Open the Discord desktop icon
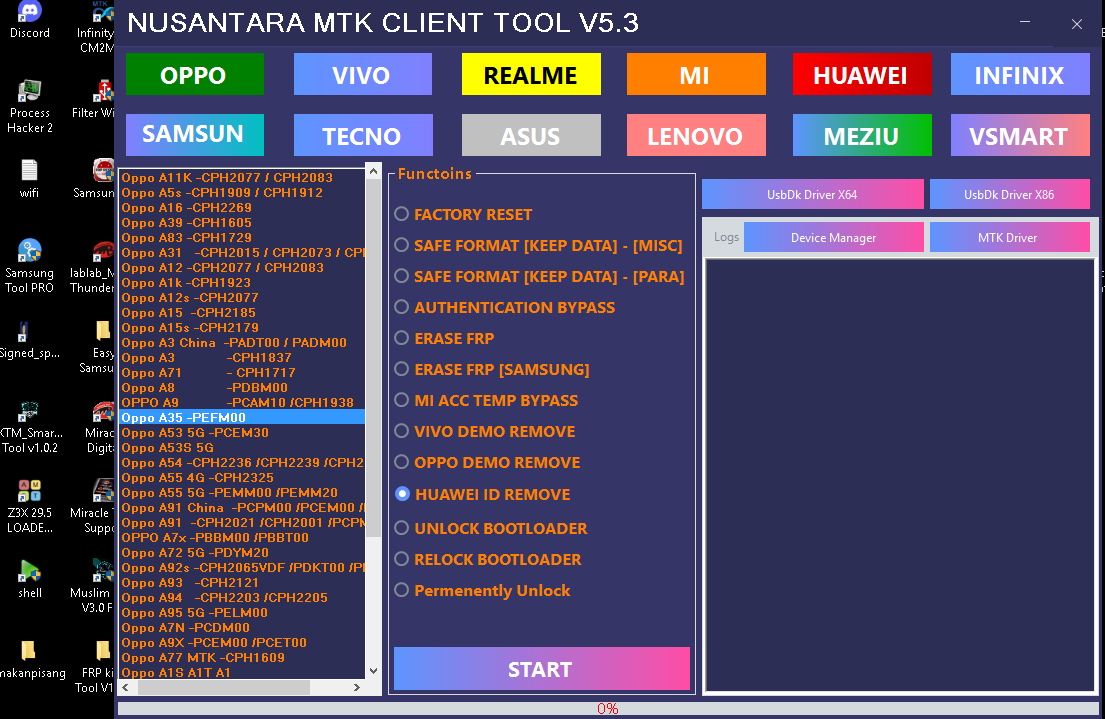The image size is (1105, 719). point(30,19)
